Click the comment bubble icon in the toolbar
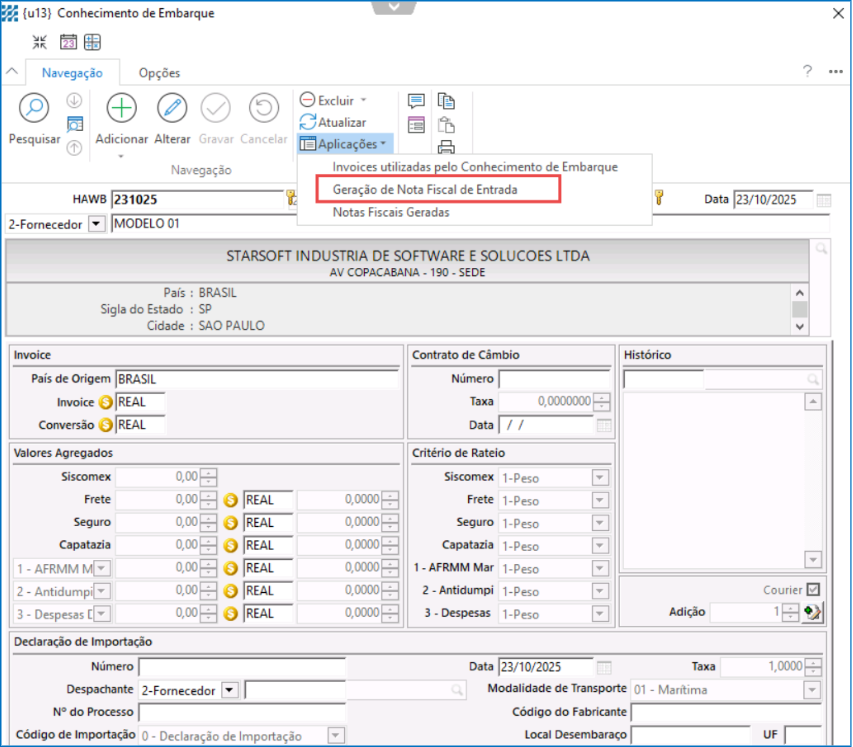 pos(416,101)
